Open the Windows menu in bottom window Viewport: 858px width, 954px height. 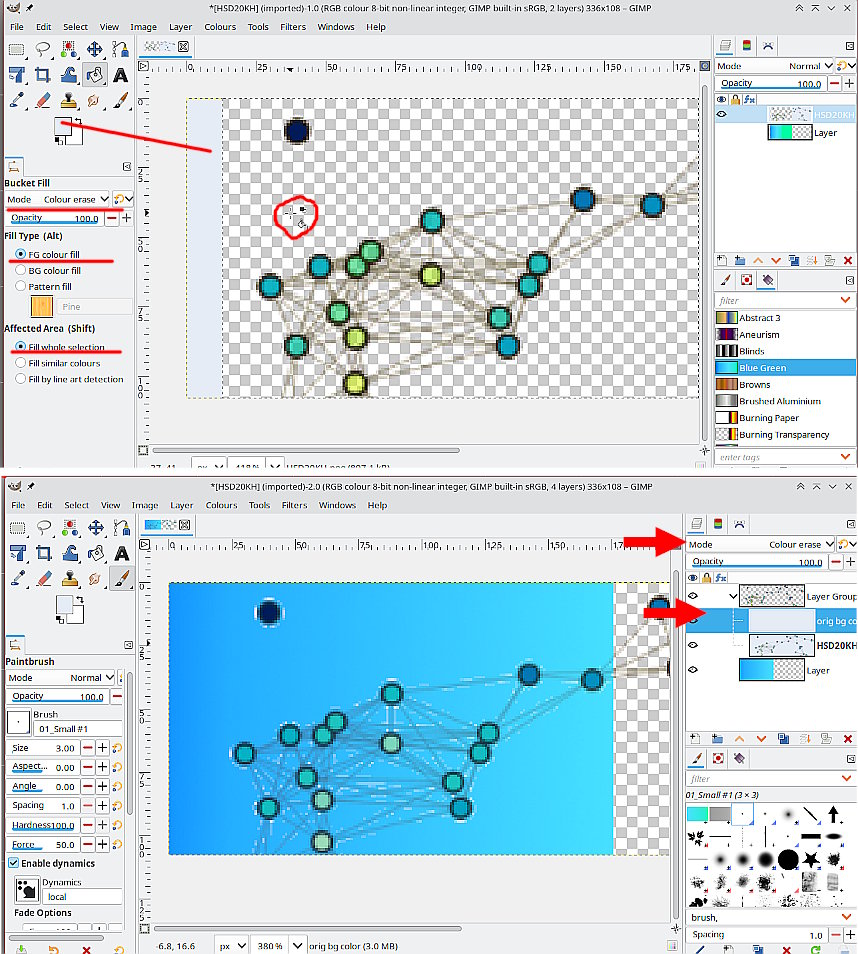(x=337, y=505)
